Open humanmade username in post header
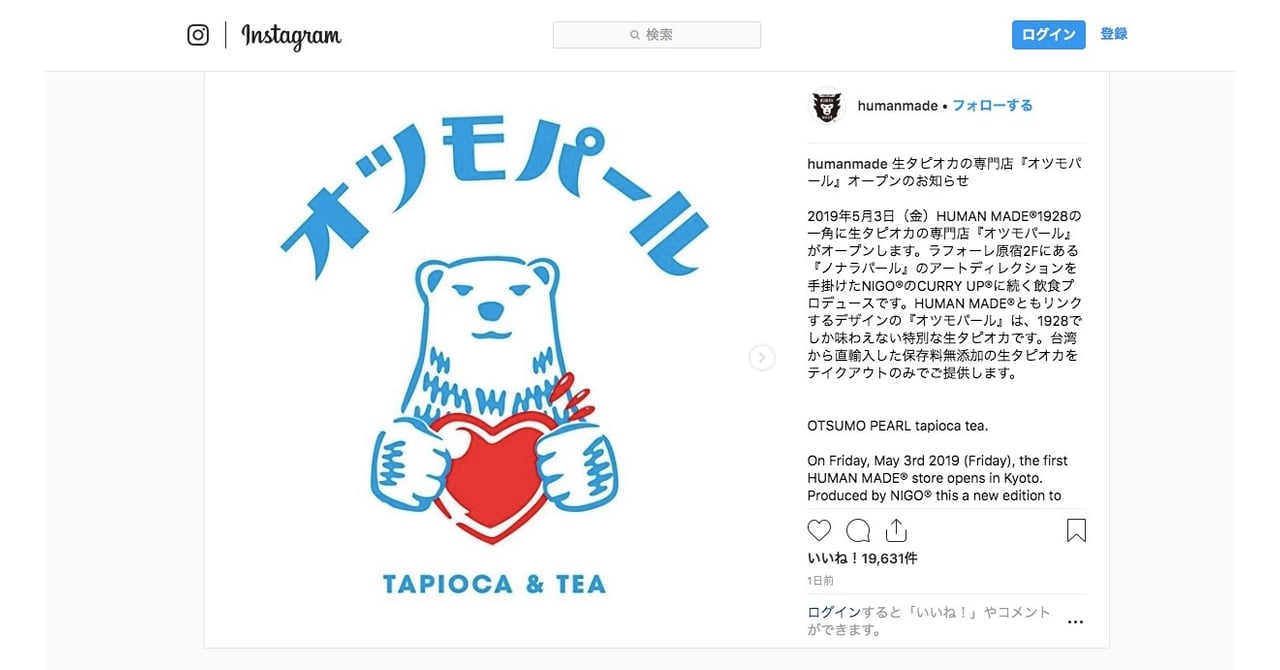 (898, 106)
